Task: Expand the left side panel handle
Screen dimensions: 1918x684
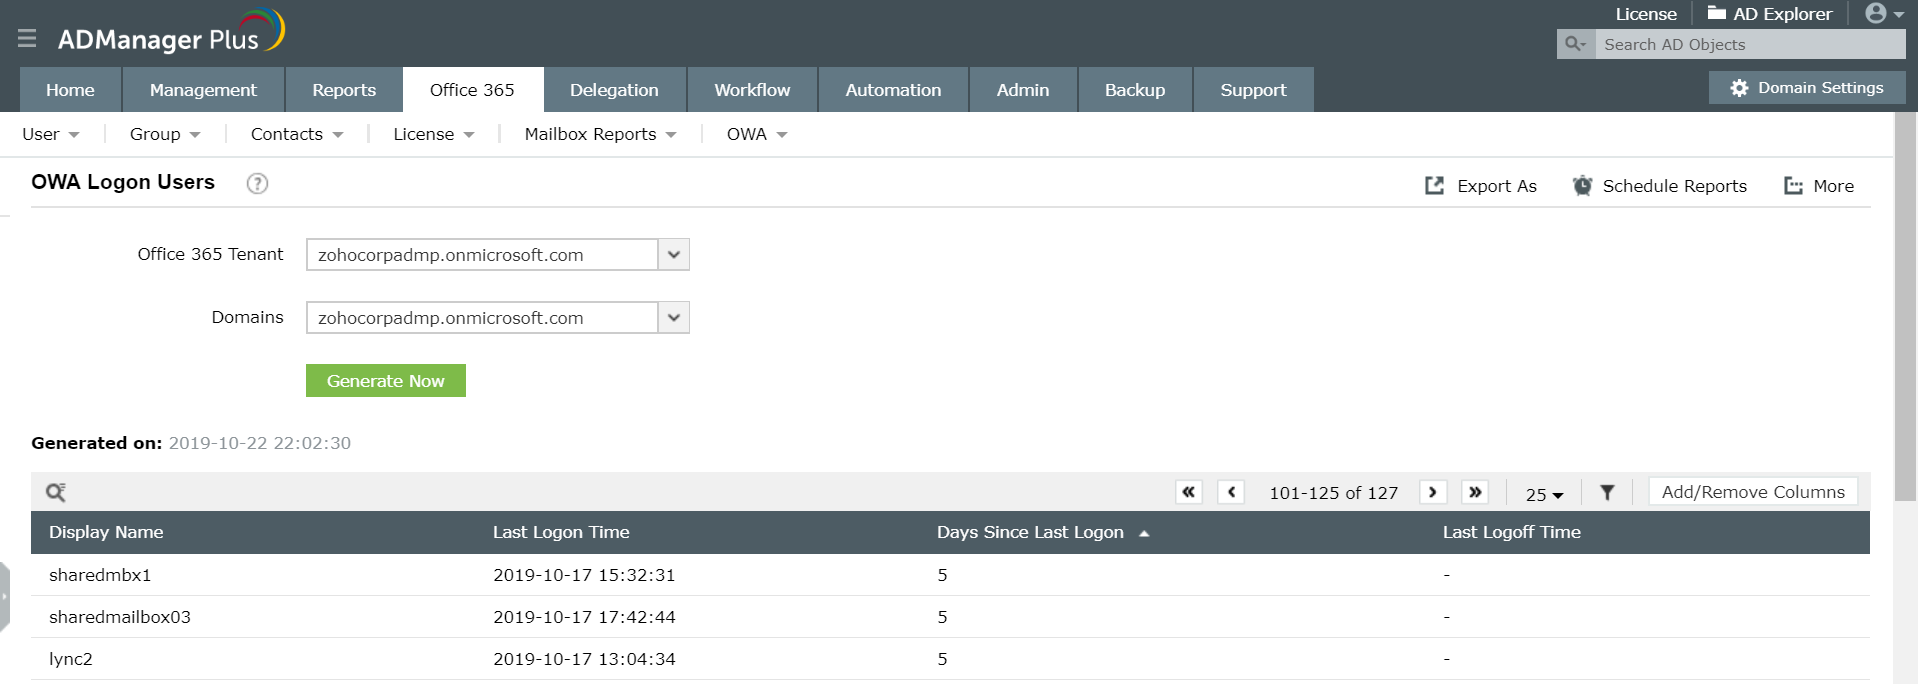Action: [x=5, y=597]
